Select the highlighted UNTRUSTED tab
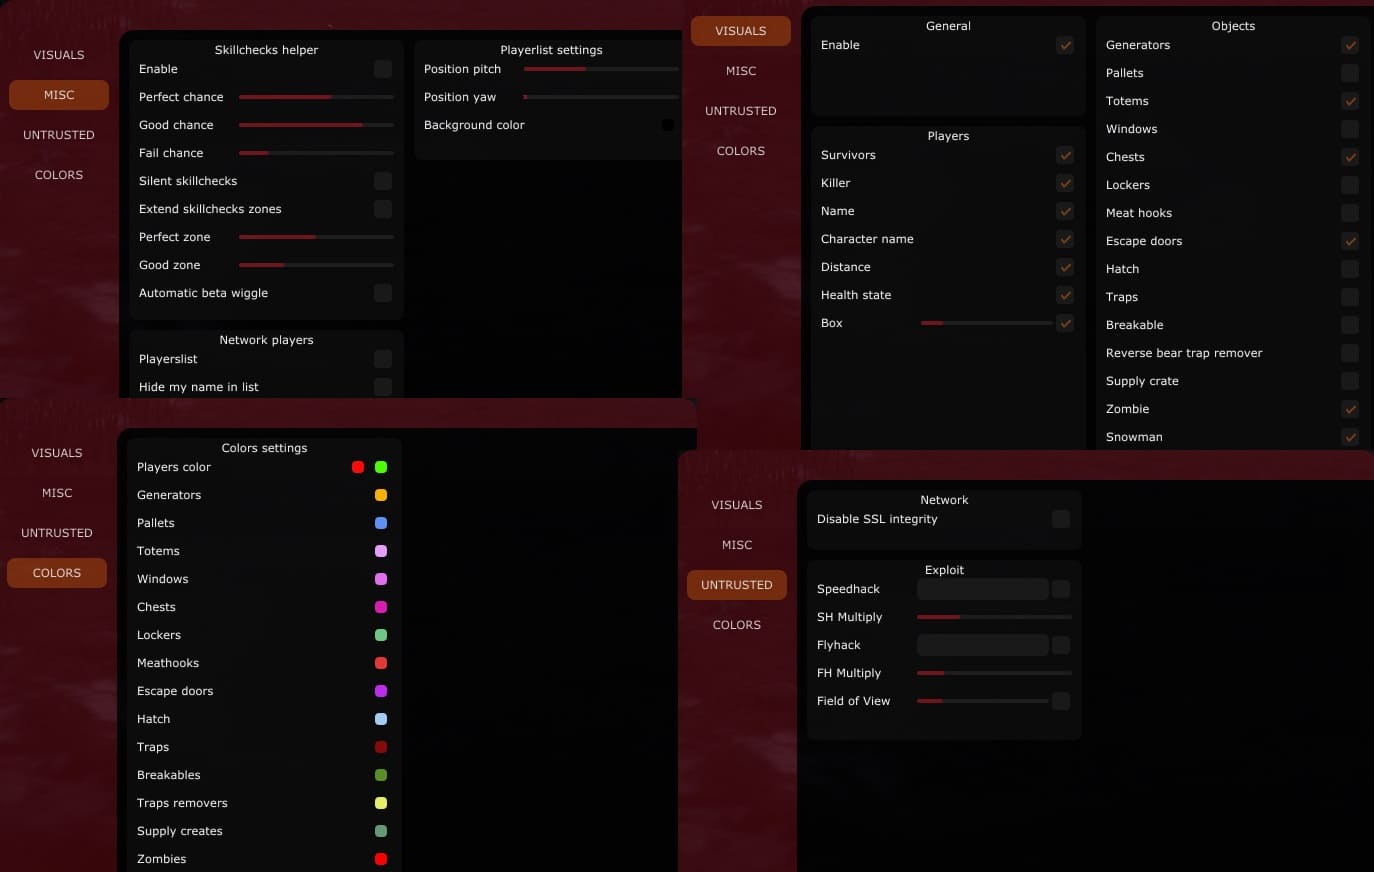 [x=737, y=585]
